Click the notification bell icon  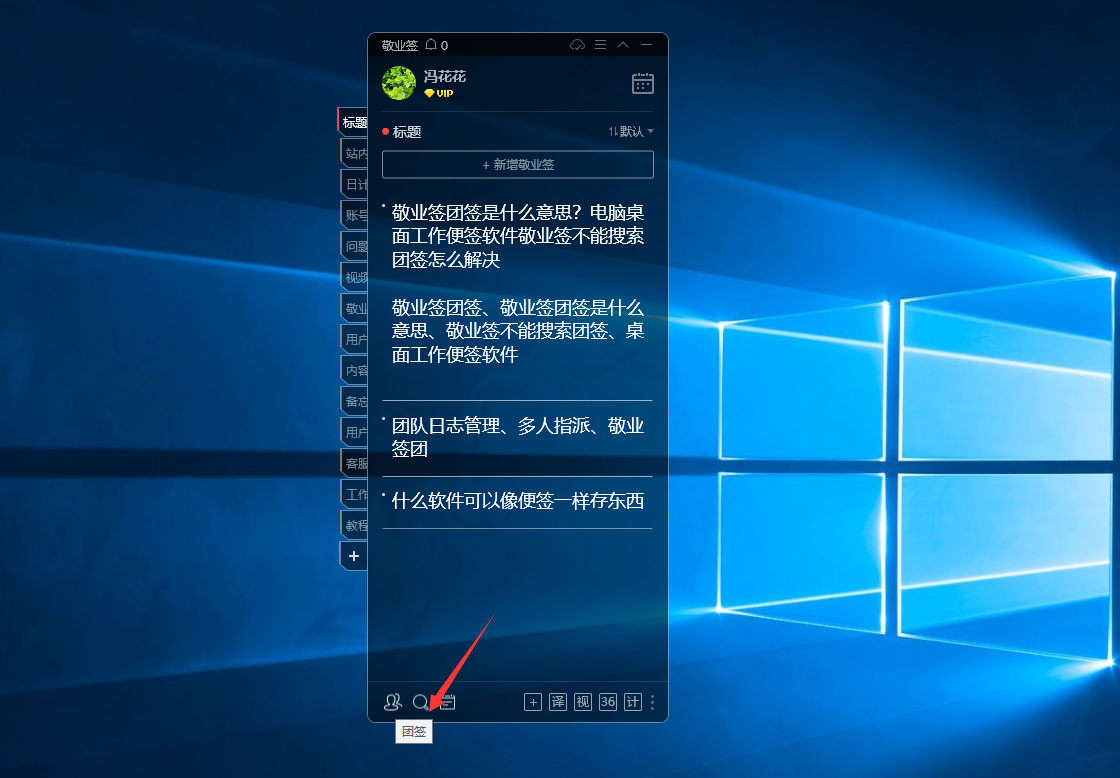click(x=431, y=45)
